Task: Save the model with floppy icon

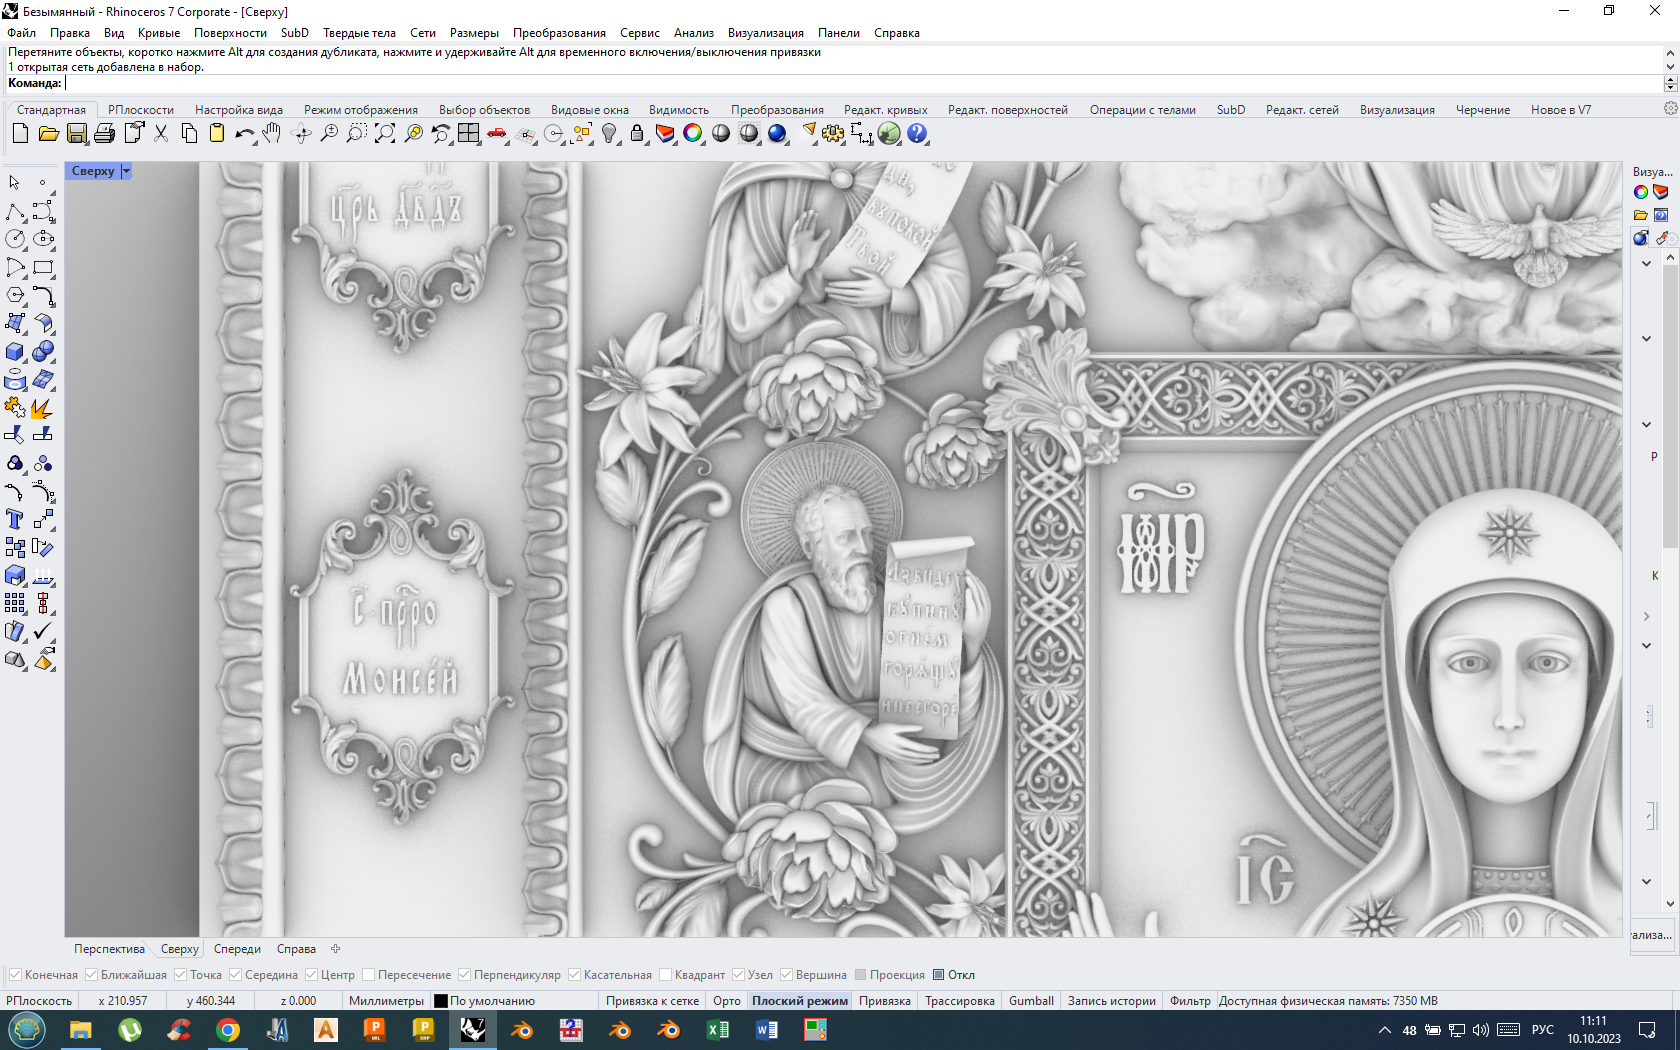Action: click(x=76, y=133)
